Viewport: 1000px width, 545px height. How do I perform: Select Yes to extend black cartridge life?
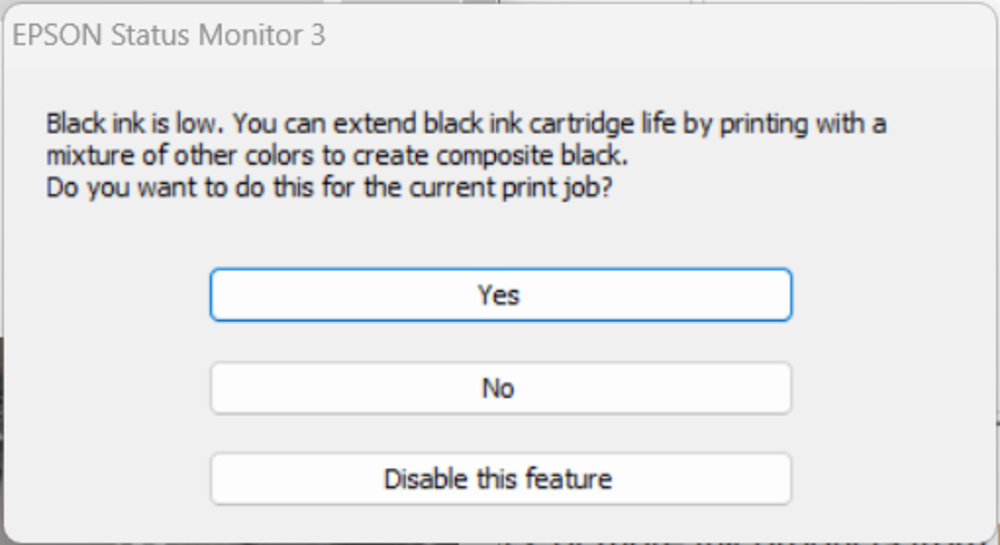500,295
